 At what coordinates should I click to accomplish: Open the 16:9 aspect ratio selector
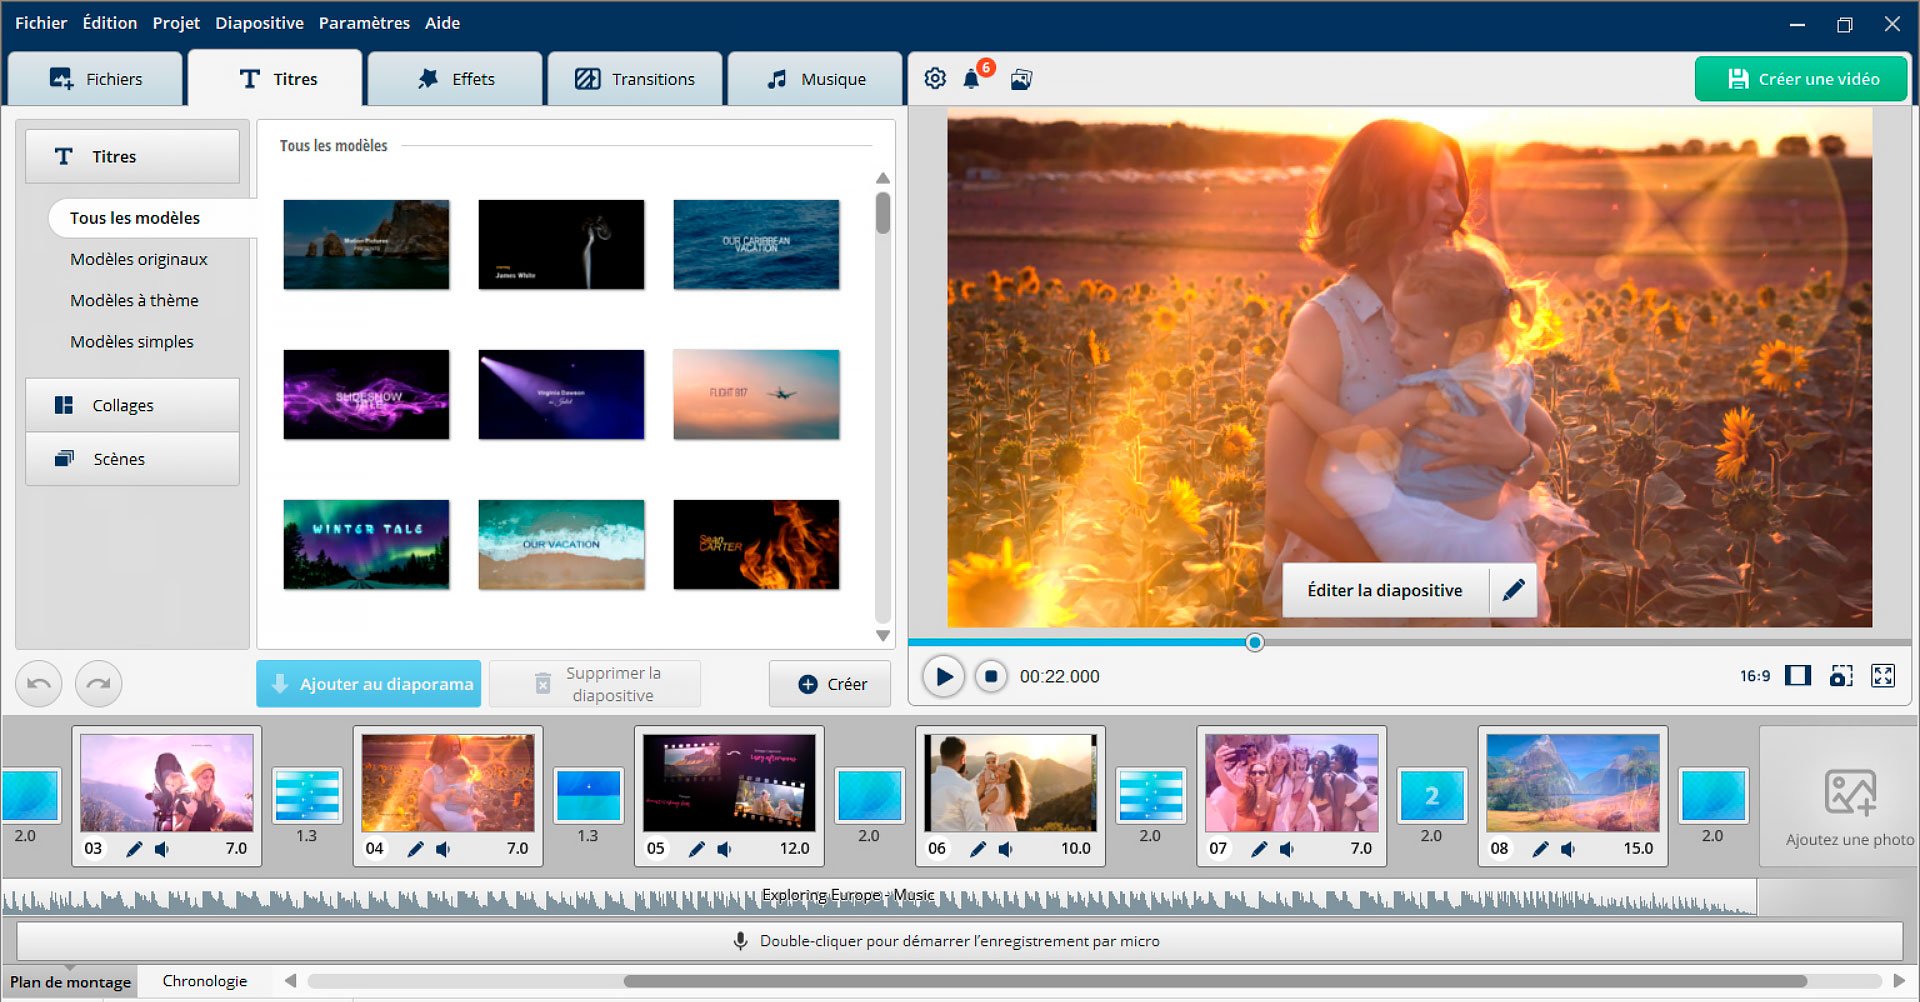(1753, 676)
